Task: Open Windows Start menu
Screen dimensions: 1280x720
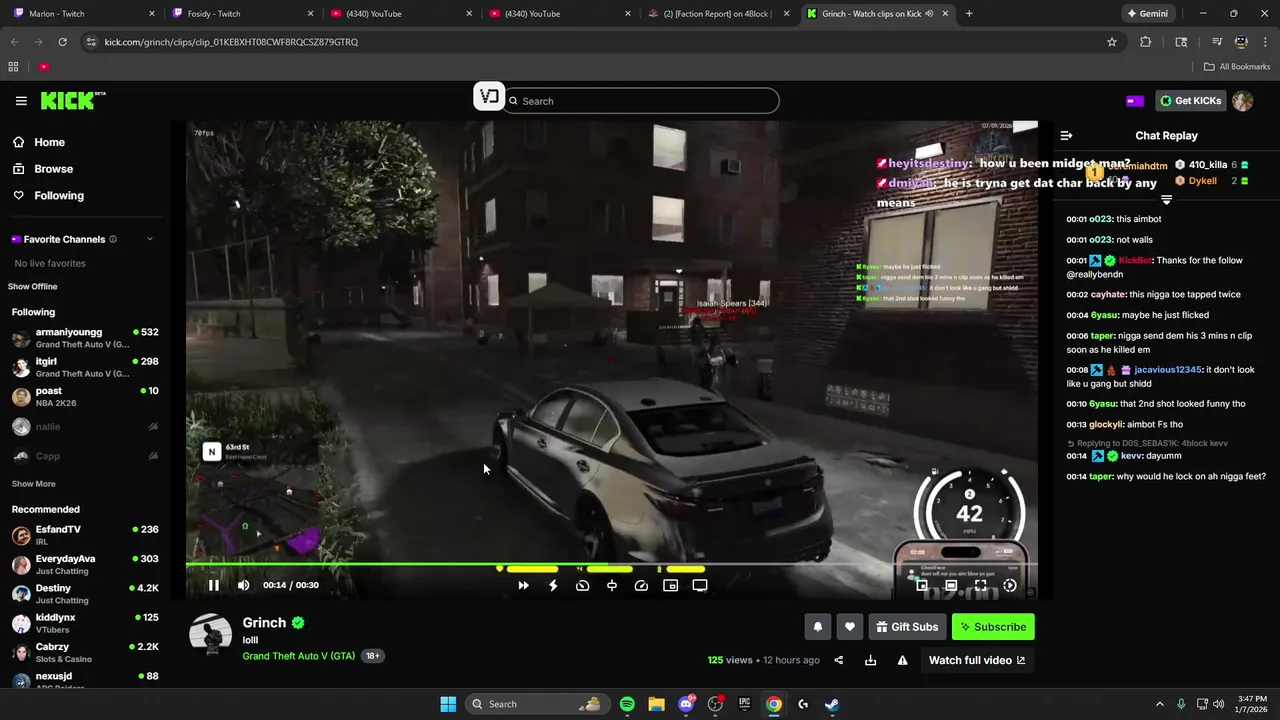Action: tap(448, 704)
